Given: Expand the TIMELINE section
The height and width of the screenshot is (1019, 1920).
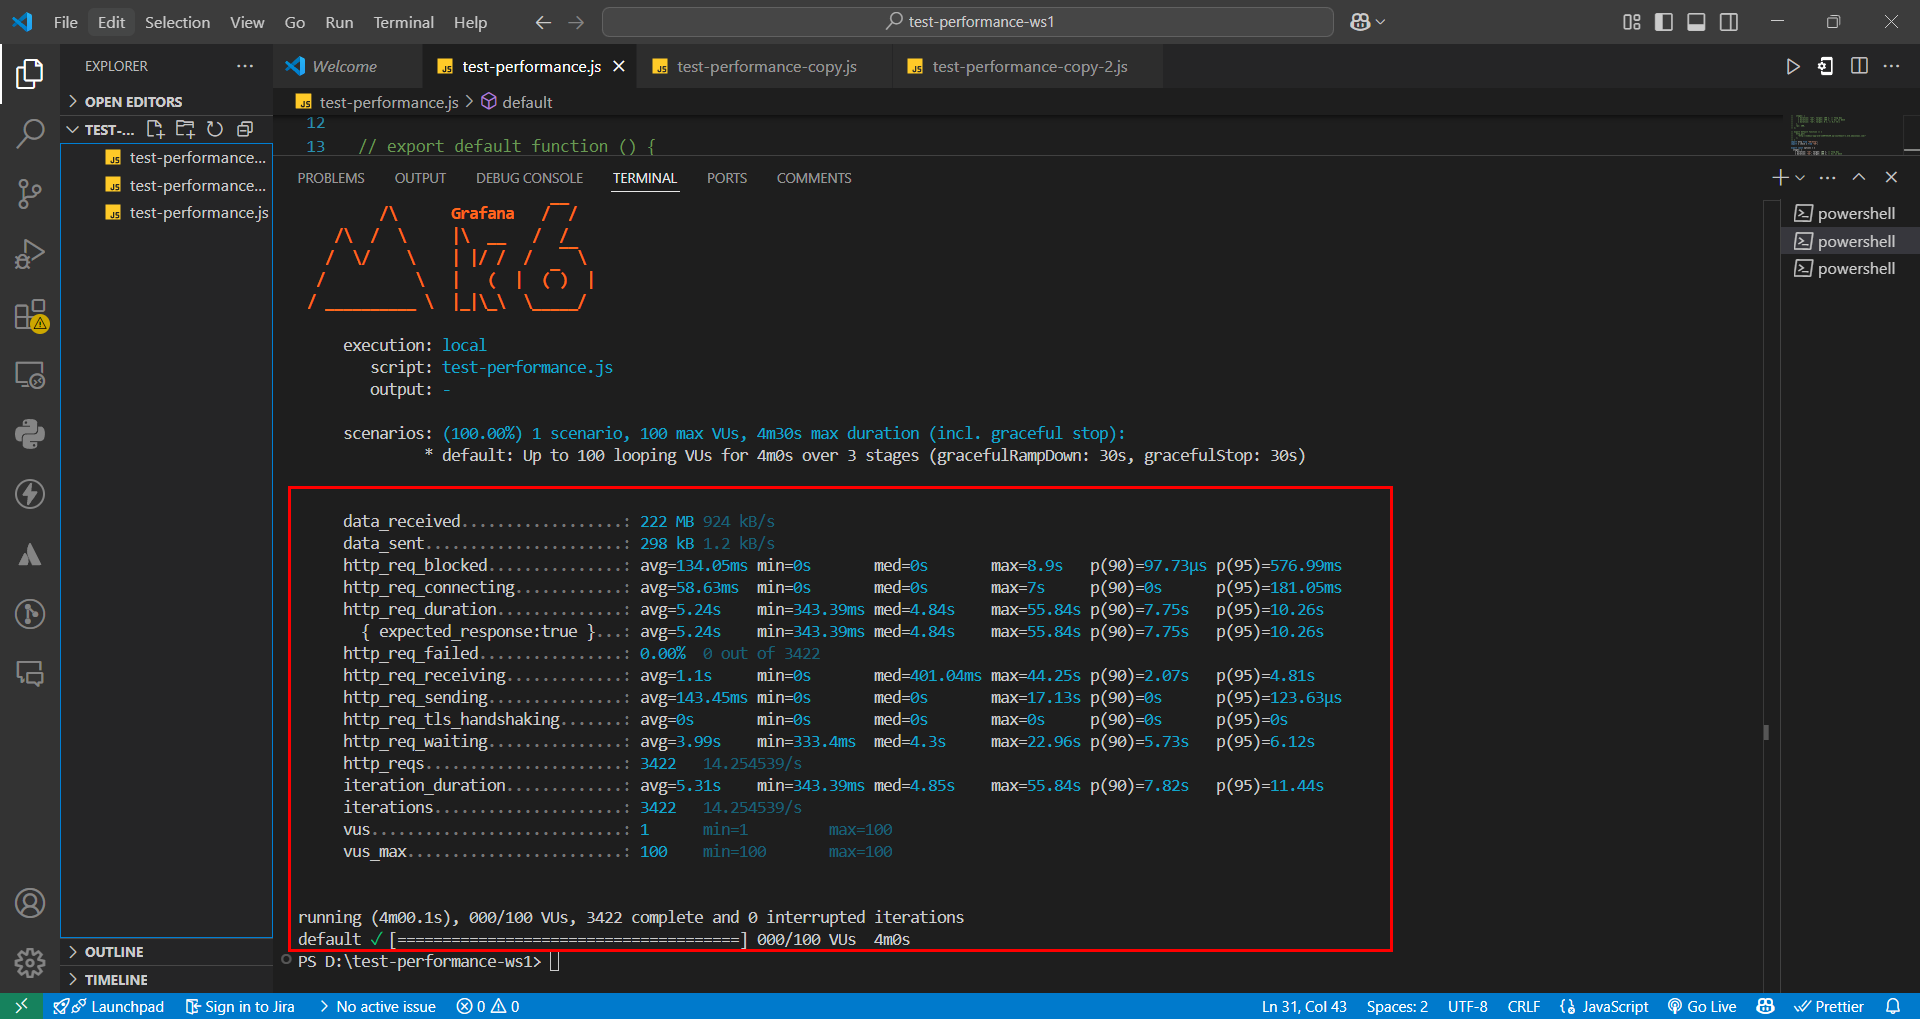Looking at the screenshot, I should click(115, 980).
